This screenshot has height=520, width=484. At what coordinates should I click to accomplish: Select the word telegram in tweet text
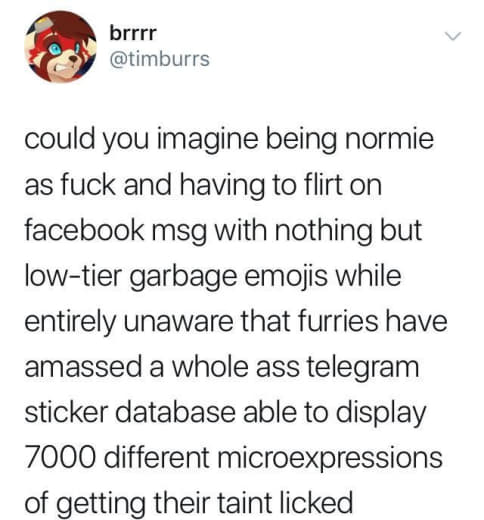coord(362,369)
